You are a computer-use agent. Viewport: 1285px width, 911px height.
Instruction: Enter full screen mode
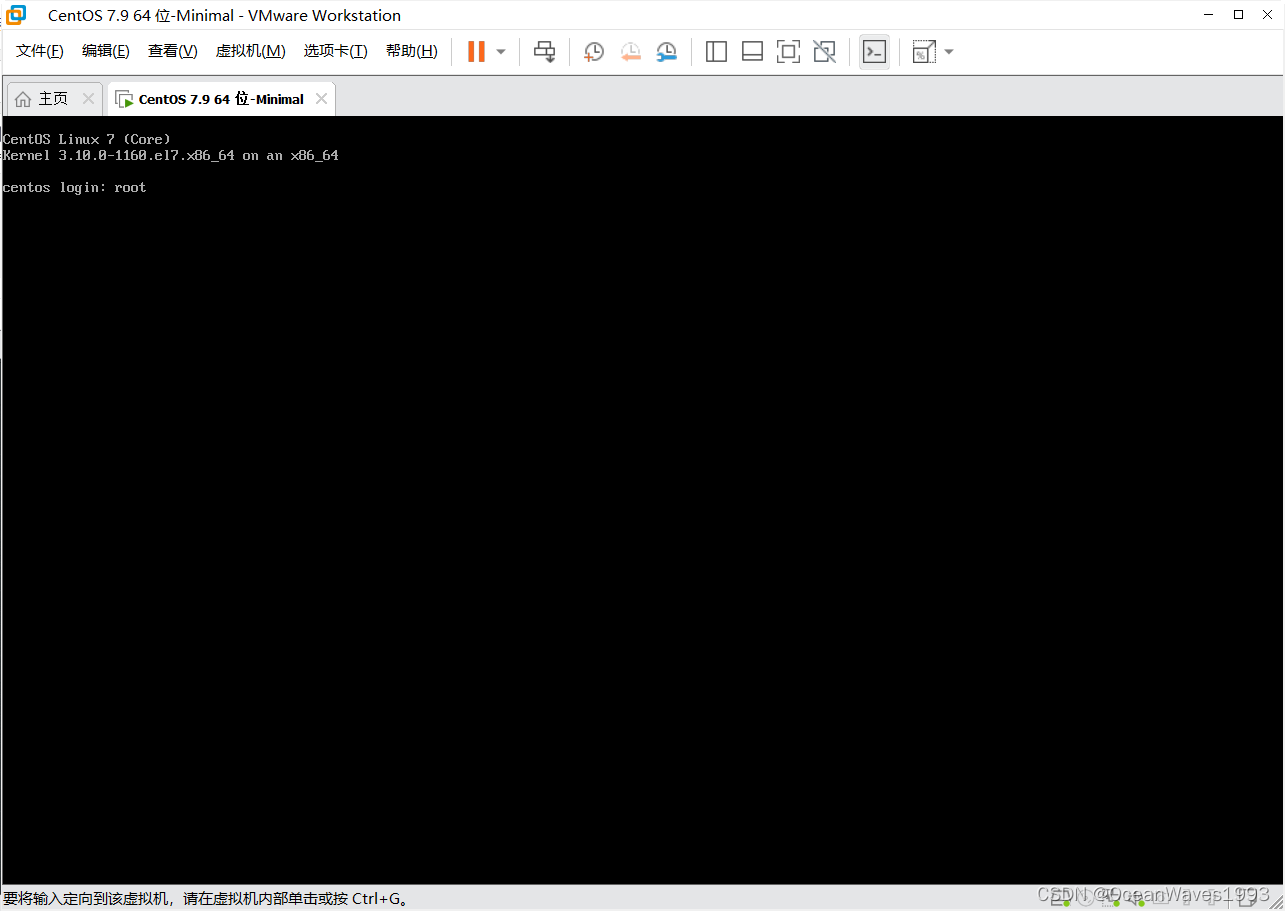788,52
